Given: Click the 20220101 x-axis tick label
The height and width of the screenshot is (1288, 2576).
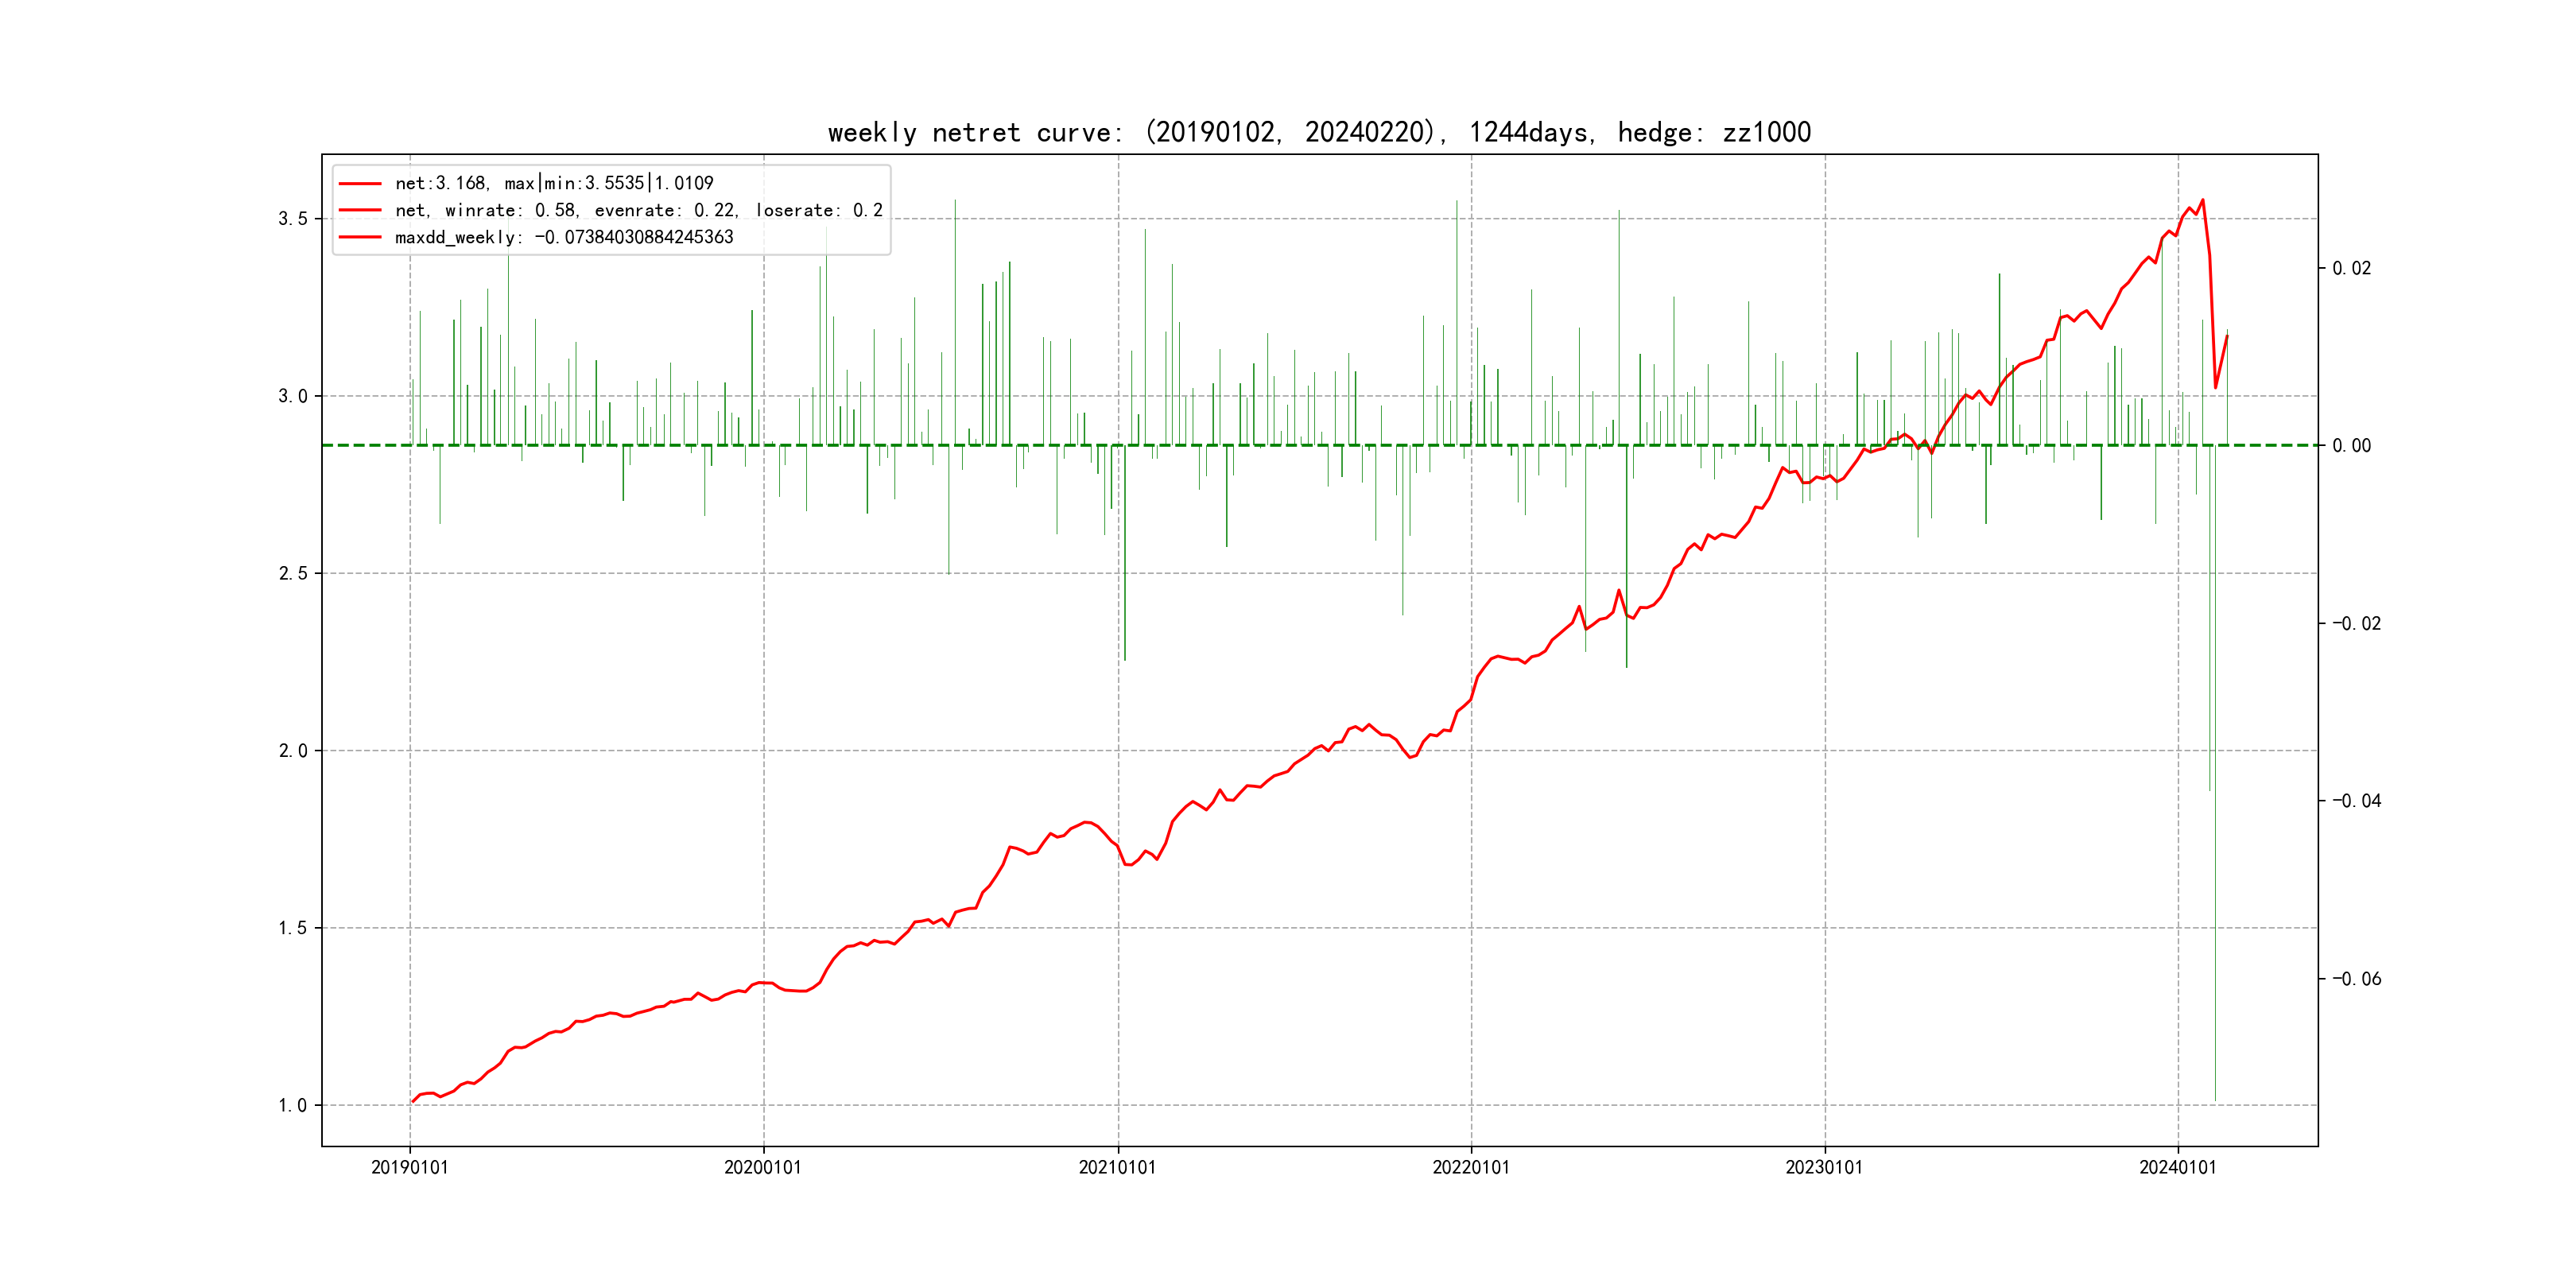Looking at the screenshot, I should coord(1471,1168).
